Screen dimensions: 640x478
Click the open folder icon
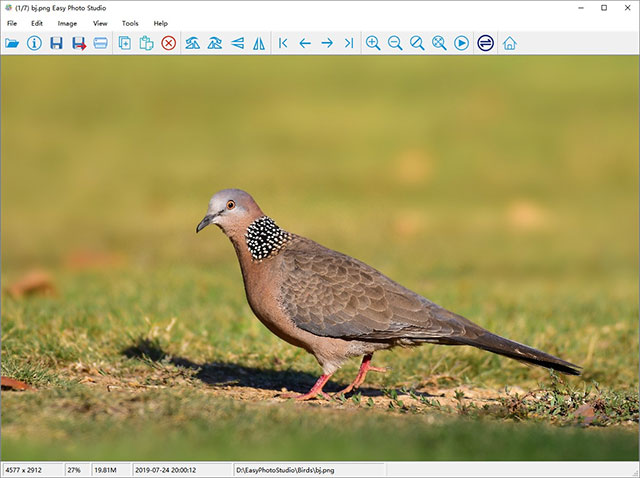(12, 43)
